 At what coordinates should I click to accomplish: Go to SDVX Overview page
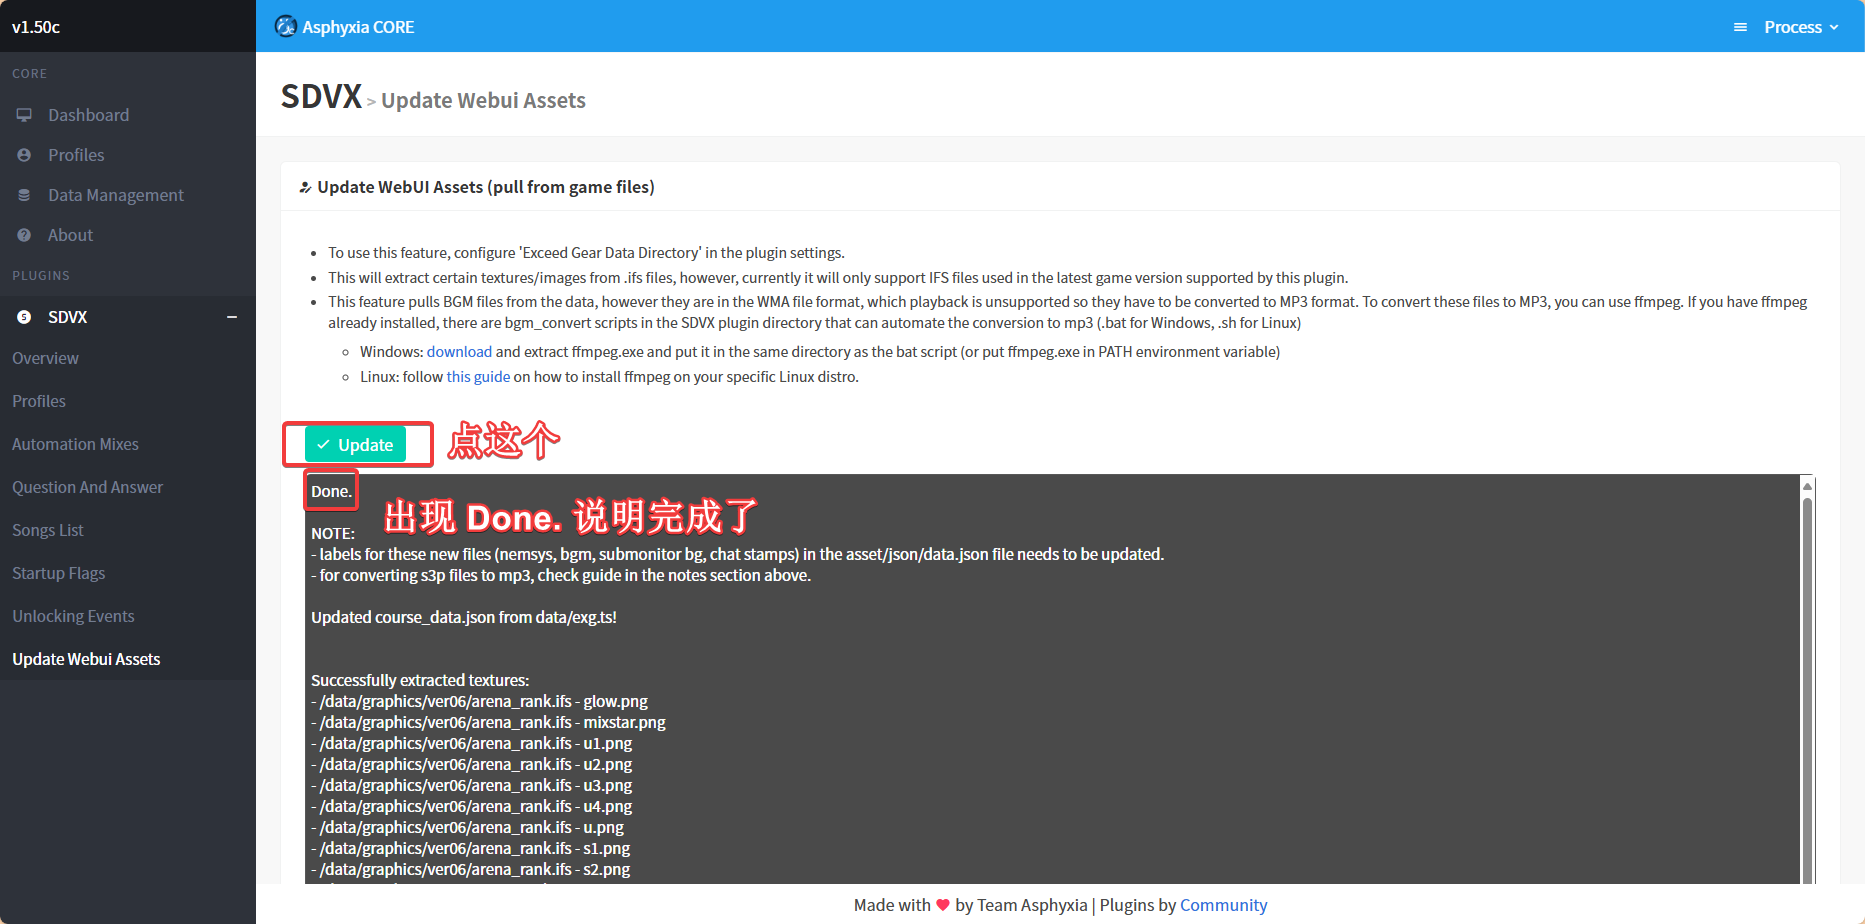click(x=45, y=358)
